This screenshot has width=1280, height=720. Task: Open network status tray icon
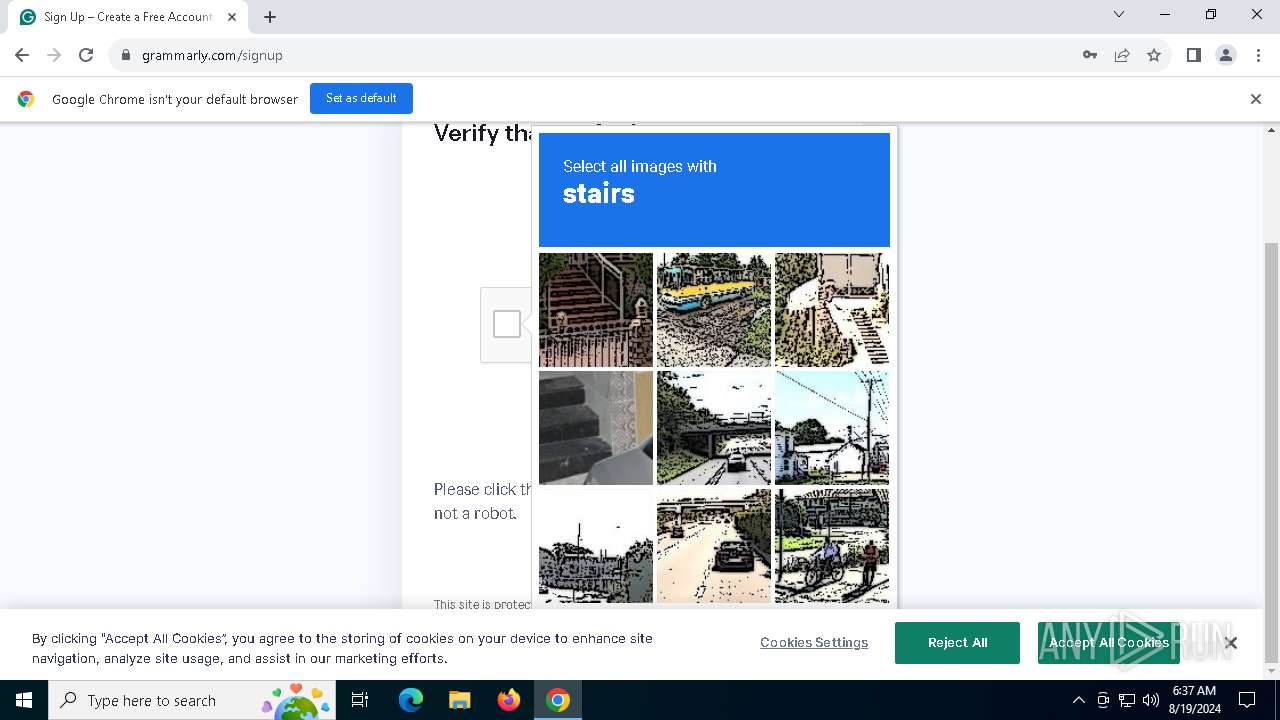pyautogui.click(x=1127, y=700)
